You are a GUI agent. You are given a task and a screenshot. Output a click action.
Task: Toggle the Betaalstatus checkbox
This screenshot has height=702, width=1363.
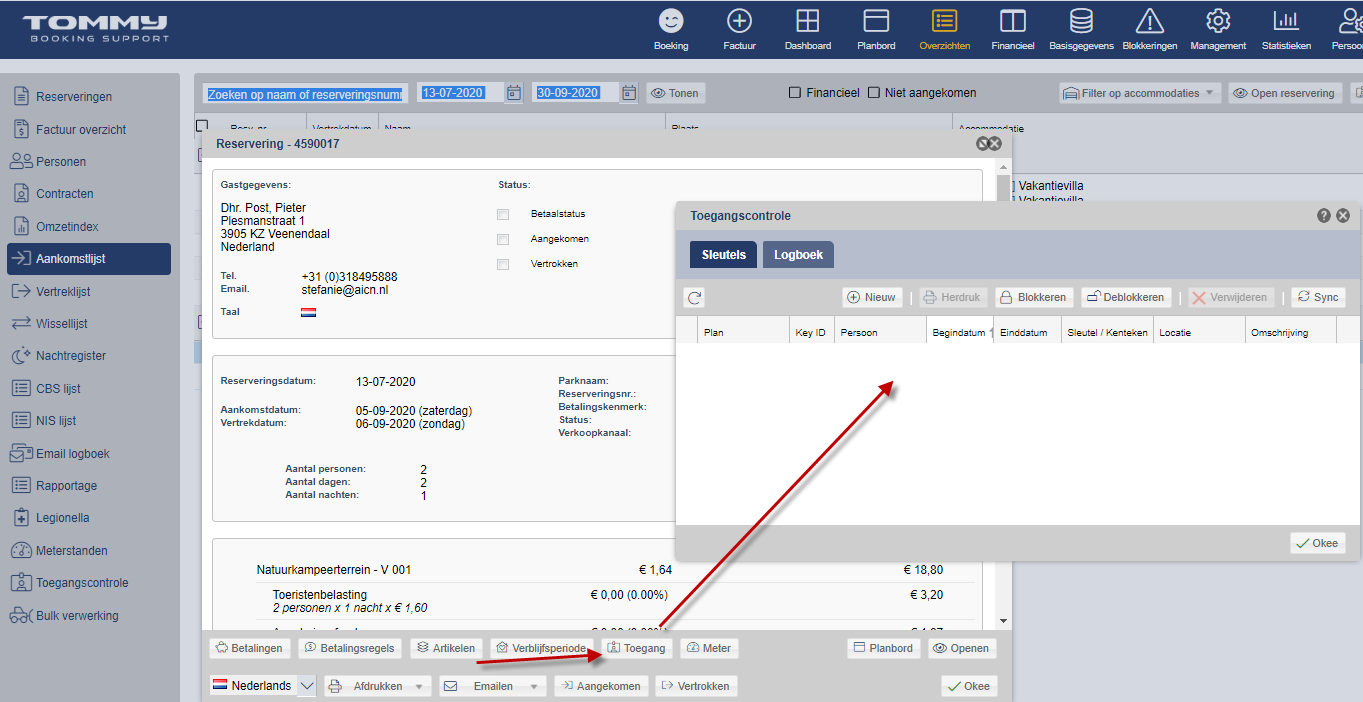pos(503,214)
